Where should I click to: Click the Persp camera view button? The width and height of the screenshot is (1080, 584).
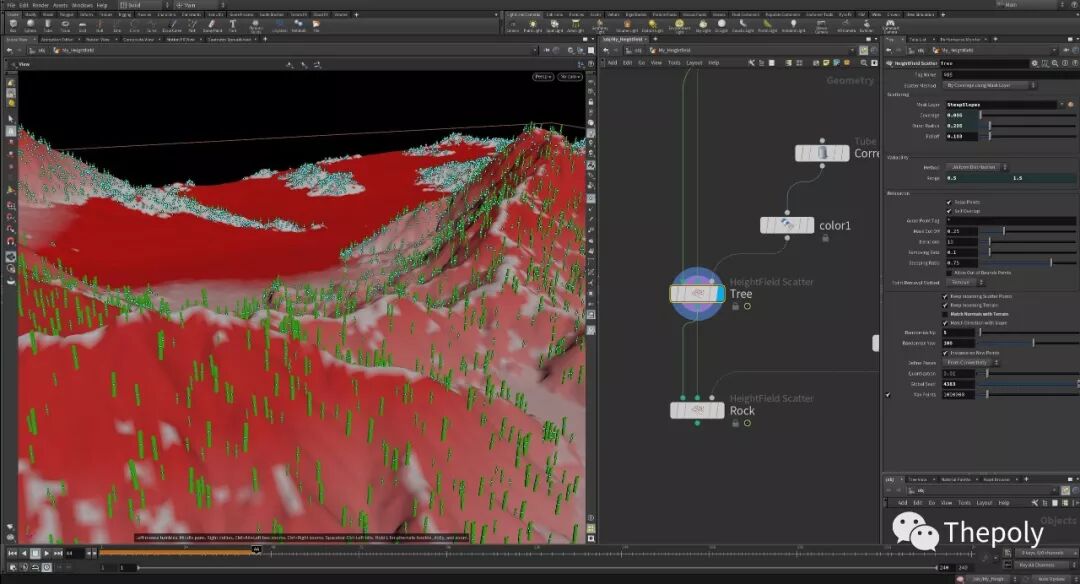(543, 77)
